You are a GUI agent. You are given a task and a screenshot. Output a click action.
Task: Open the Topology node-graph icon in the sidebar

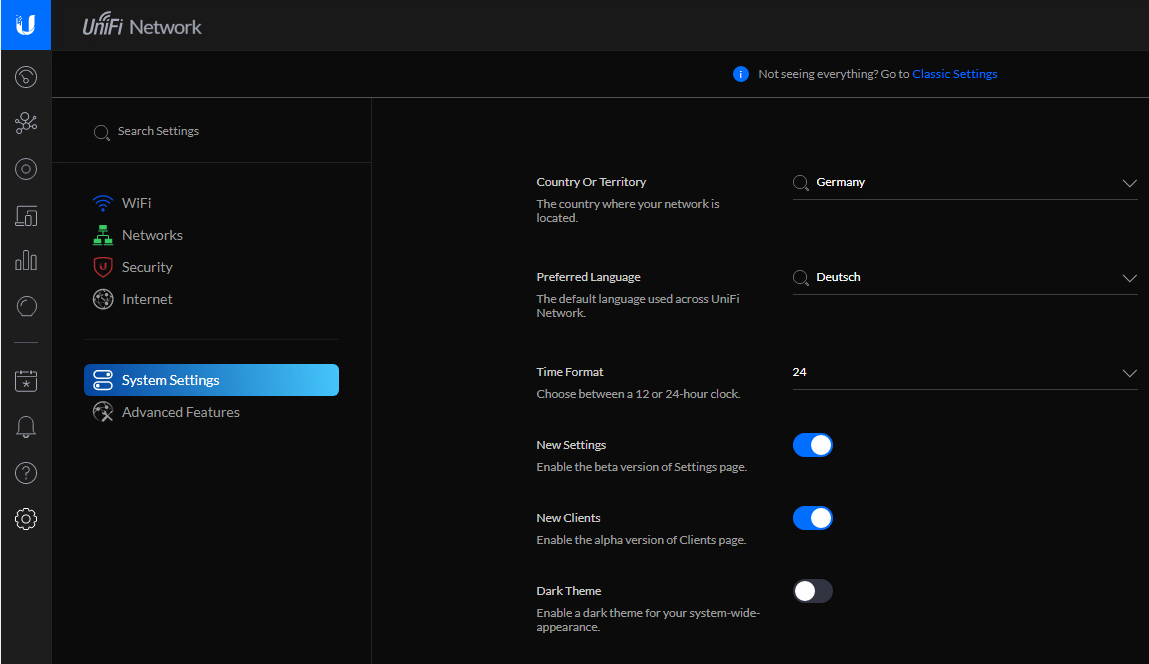[x=26, y=122]
